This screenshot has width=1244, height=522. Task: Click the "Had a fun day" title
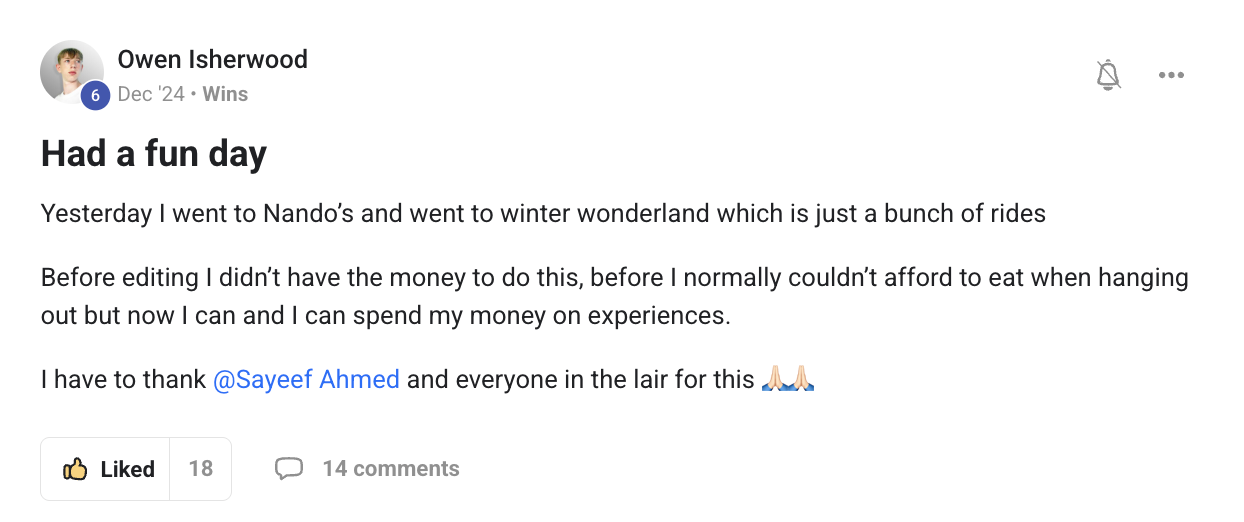coord(154,154)
